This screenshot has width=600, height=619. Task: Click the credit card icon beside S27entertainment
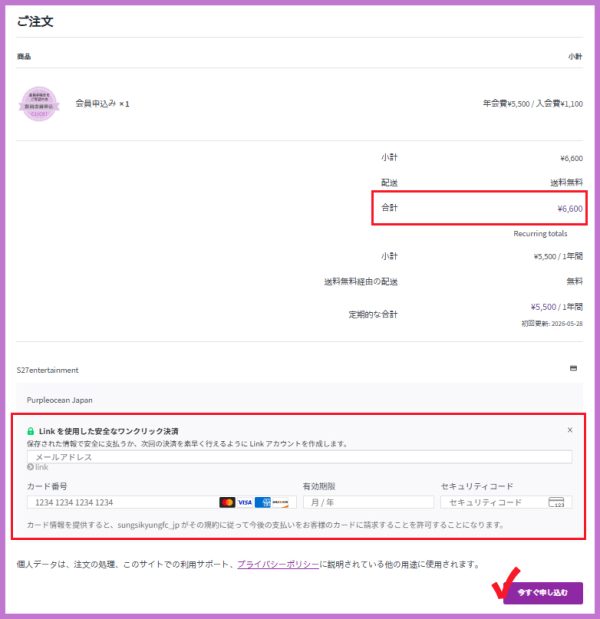573,369
